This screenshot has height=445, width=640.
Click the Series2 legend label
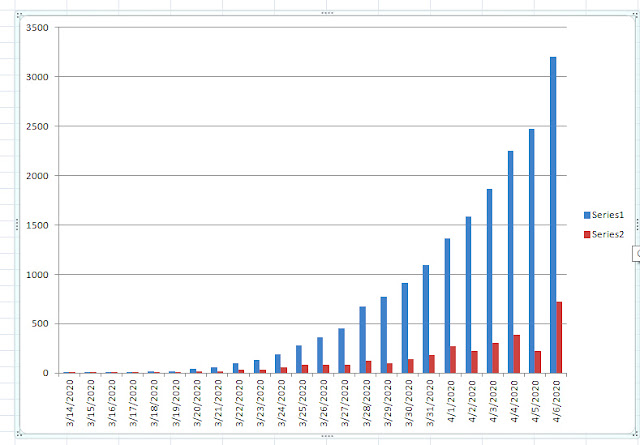click(608, 234)
